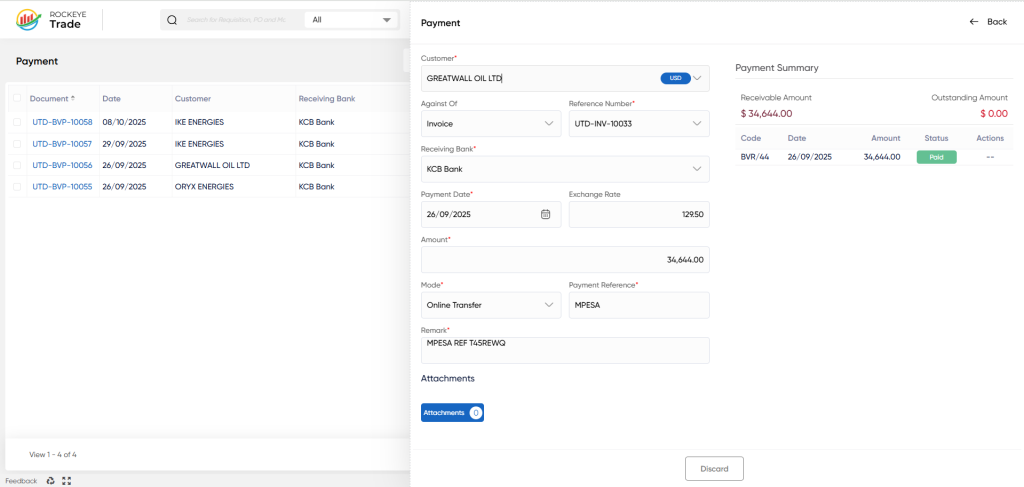Check the UTD-BVP-10058 row checkbox
Image resolution: width=1024 pixels, height=487 pixels.
coord(17,122)
